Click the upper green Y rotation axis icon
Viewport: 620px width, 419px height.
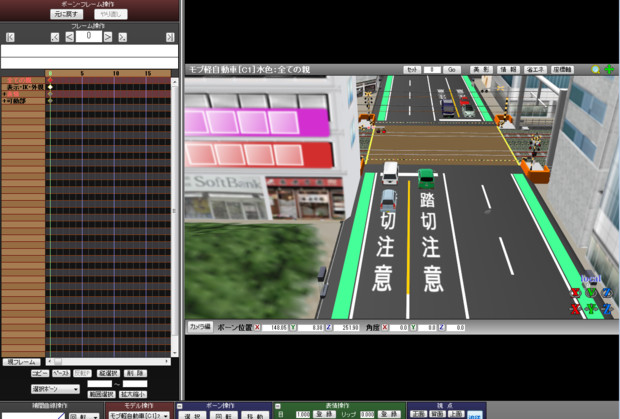point(591,293)
